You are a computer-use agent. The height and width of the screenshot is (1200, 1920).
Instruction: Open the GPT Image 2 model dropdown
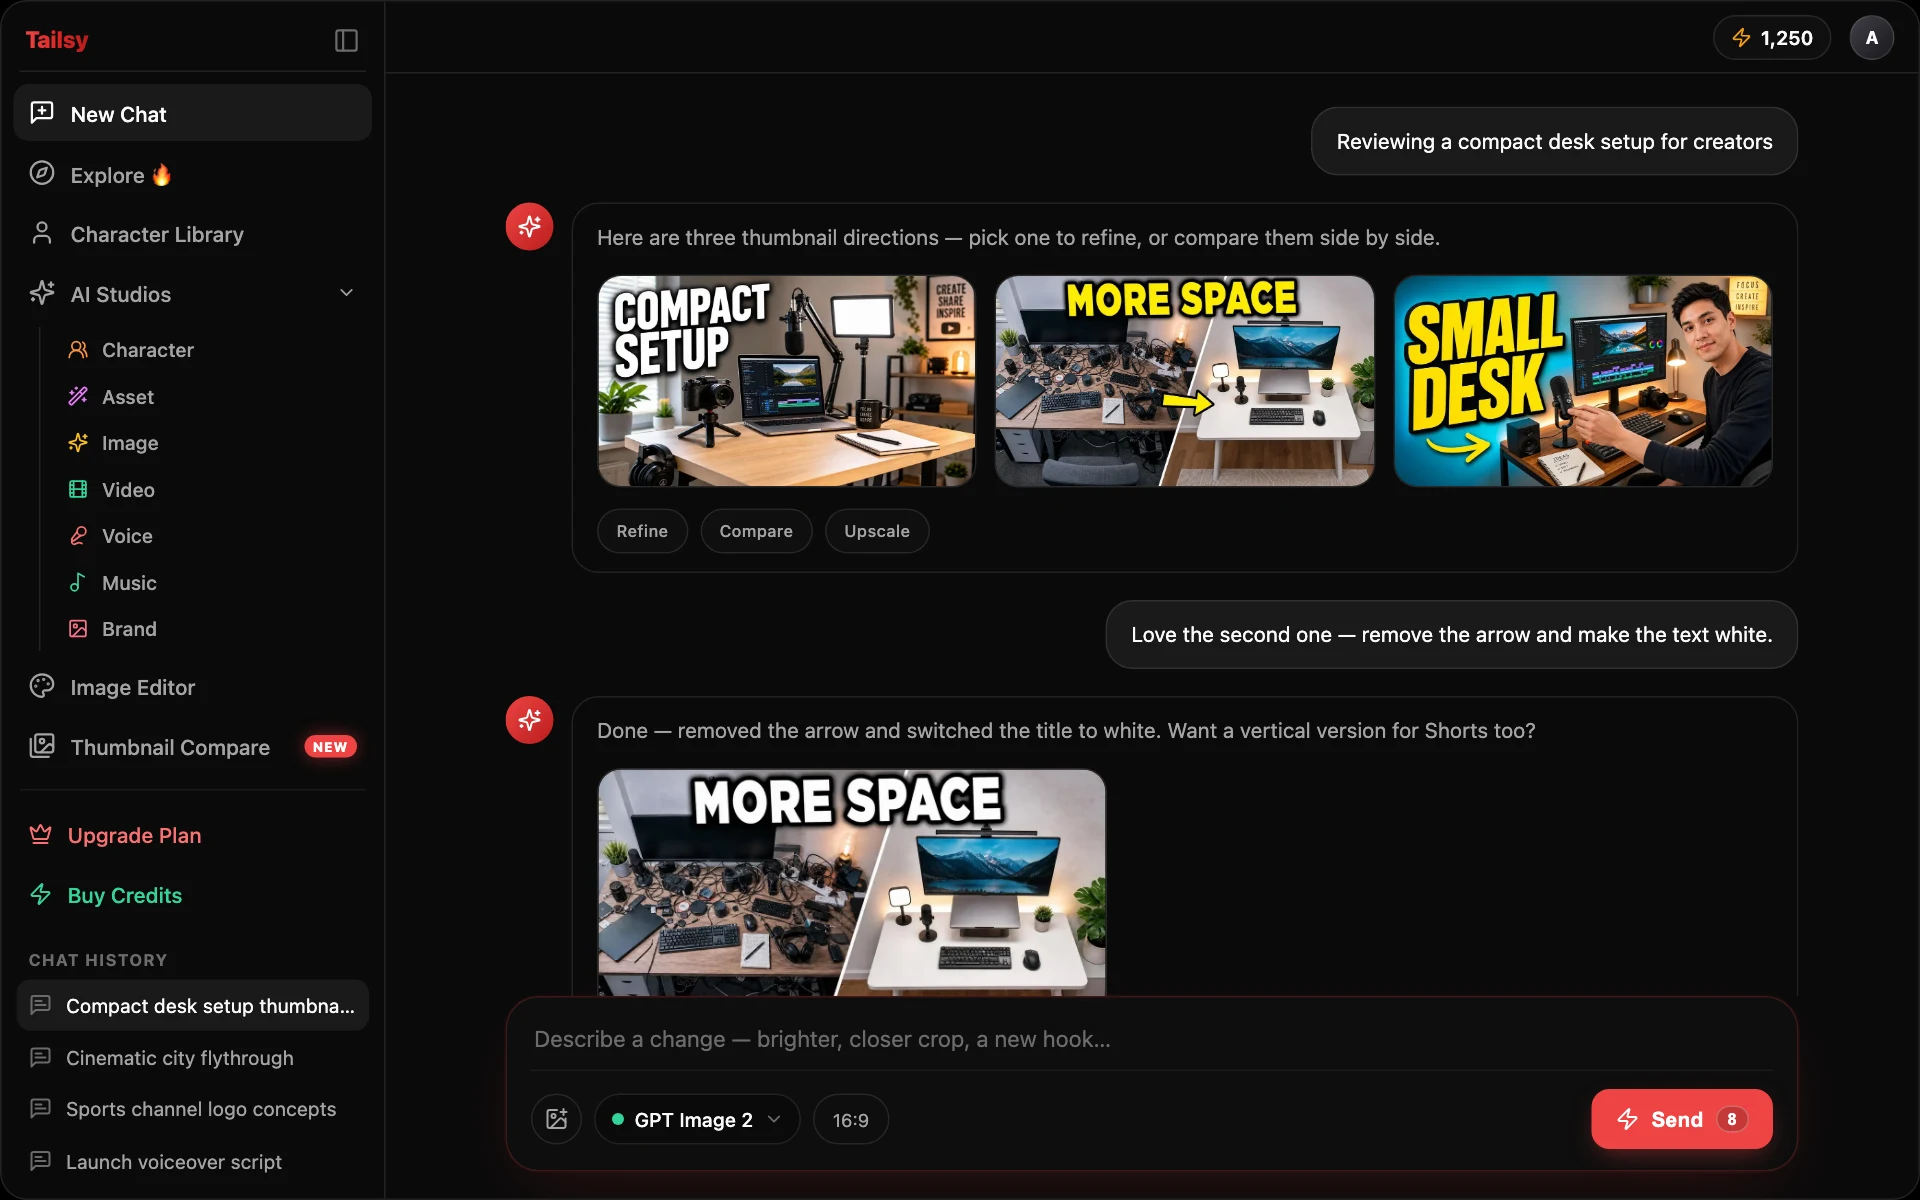tap(697, 1119)
